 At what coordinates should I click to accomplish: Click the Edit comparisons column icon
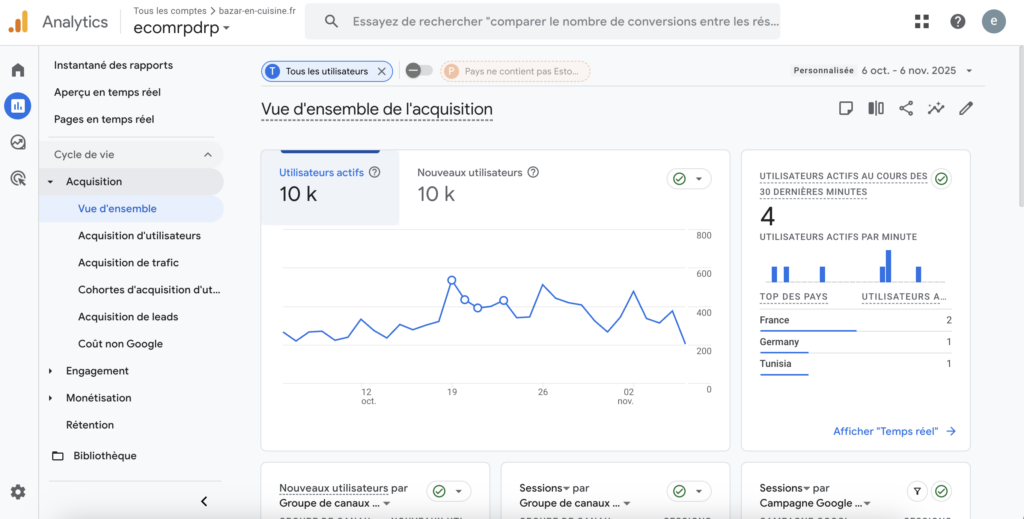coord(876,108)
